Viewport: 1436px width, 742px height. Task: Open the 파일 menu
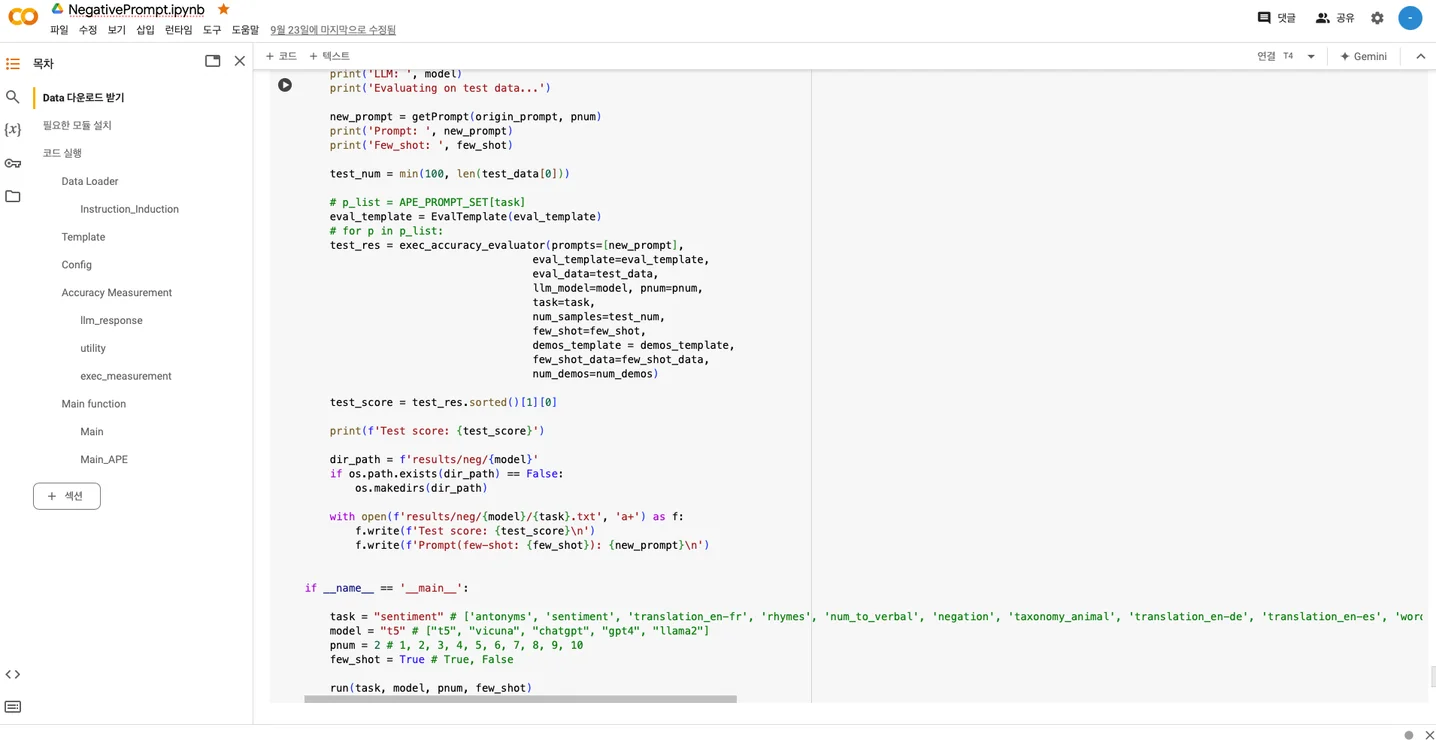pos(59,30)
